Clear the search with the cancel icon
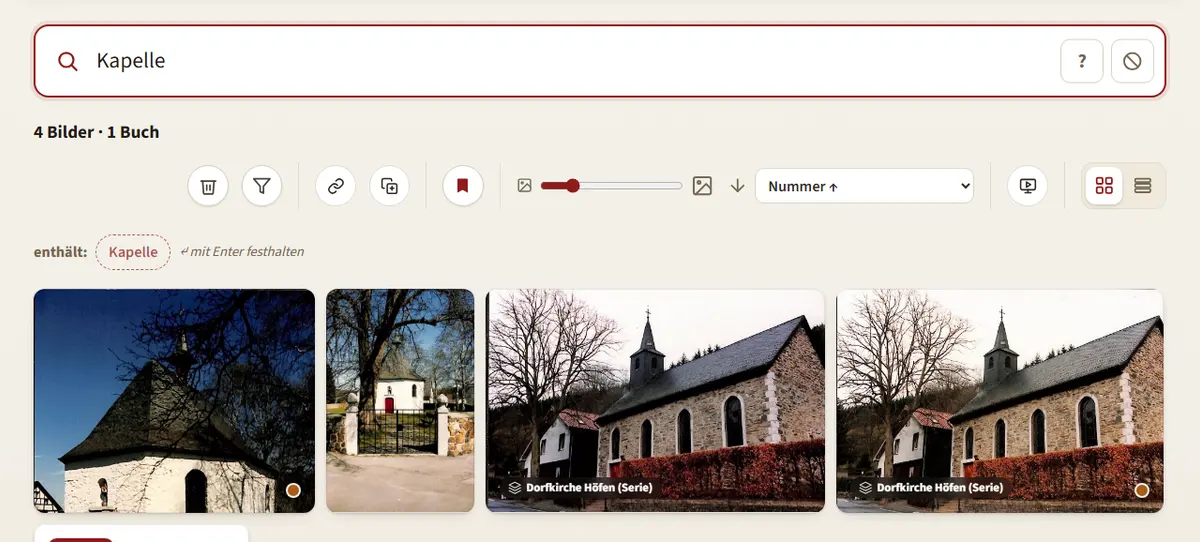Image resolution: width=1200 pixels, height=542 pixels. (x=1132, y=61)
